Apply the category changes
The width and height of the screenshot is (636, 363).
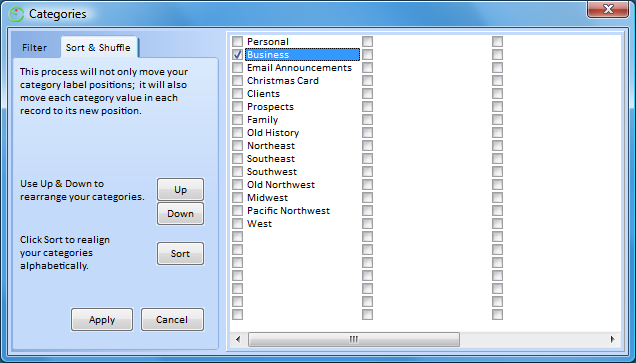(102, 320)
